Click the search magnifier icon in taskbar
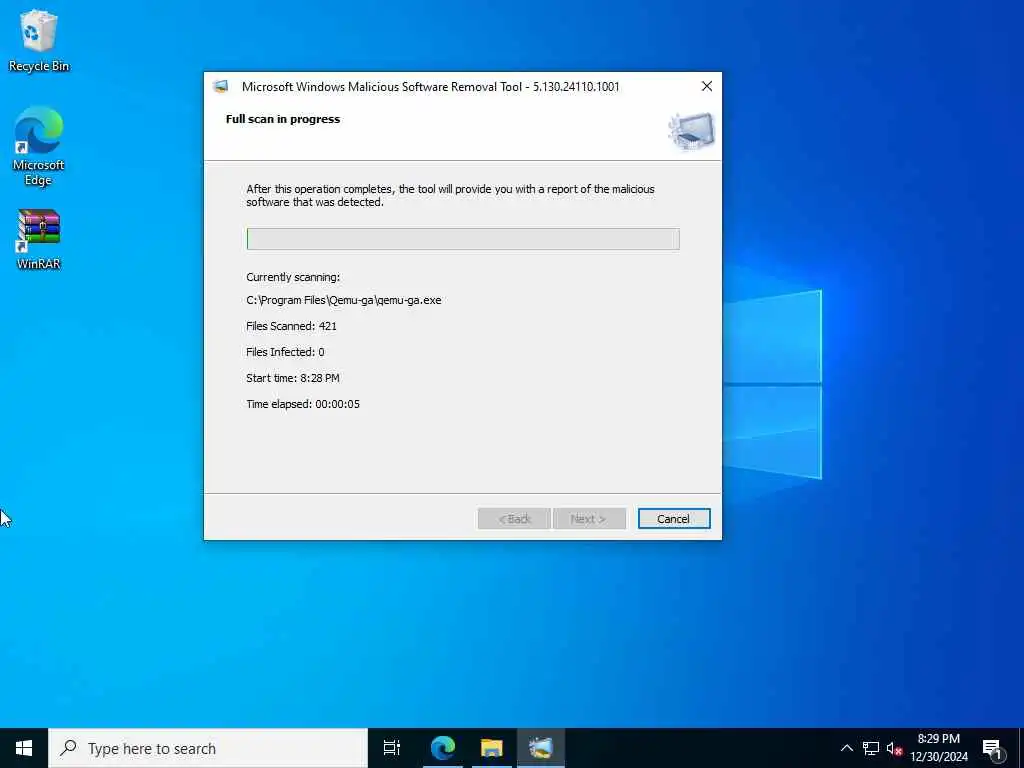 pyautogui.click(x=68, y=748)
